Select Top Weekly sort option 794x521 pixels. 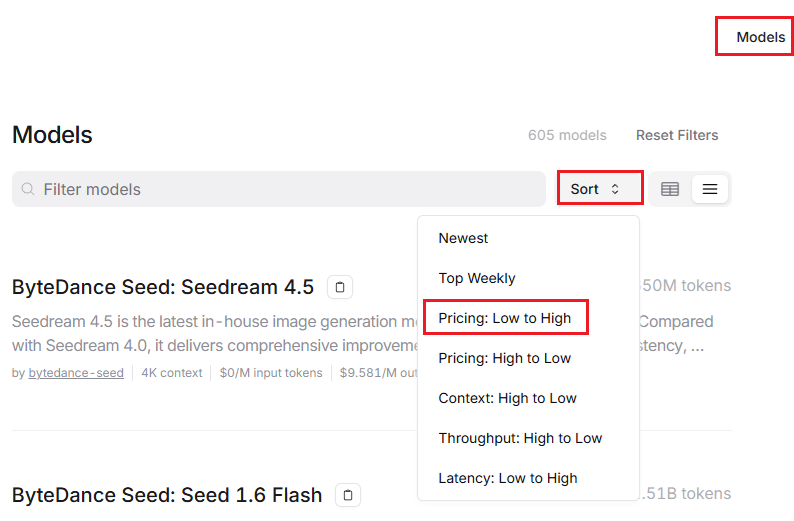(x=477, y=278)
